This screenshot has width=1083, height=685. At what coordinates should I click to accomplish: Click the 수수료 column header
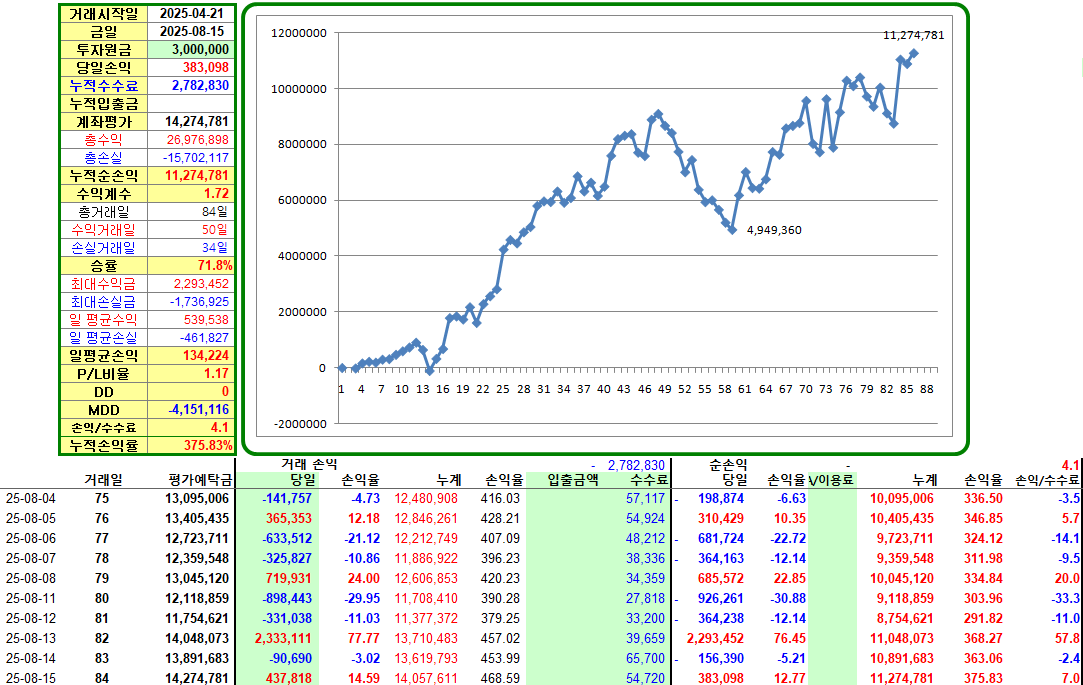coord(649,480)
